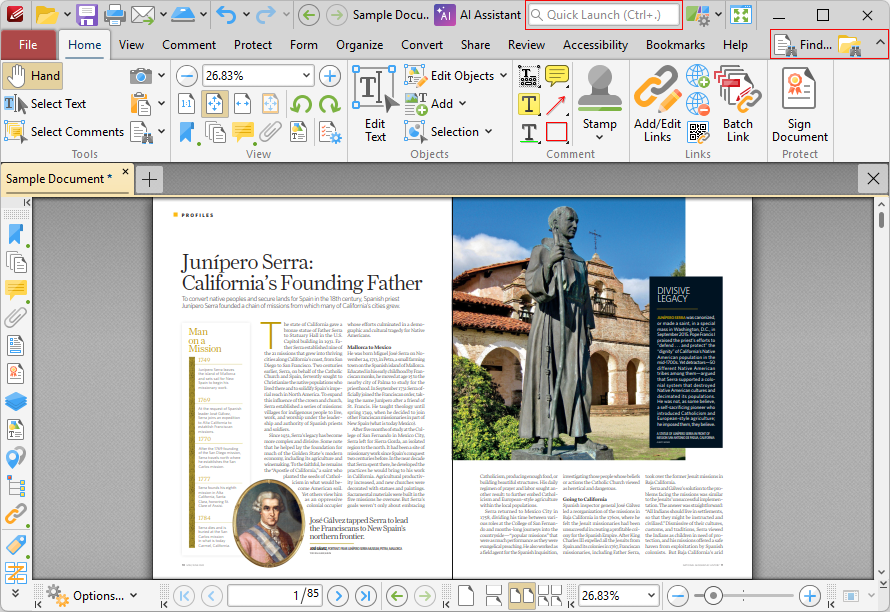Click the zoom out minus button in ribbon
The image size is (890, 612).
click(x=186, y=76)
